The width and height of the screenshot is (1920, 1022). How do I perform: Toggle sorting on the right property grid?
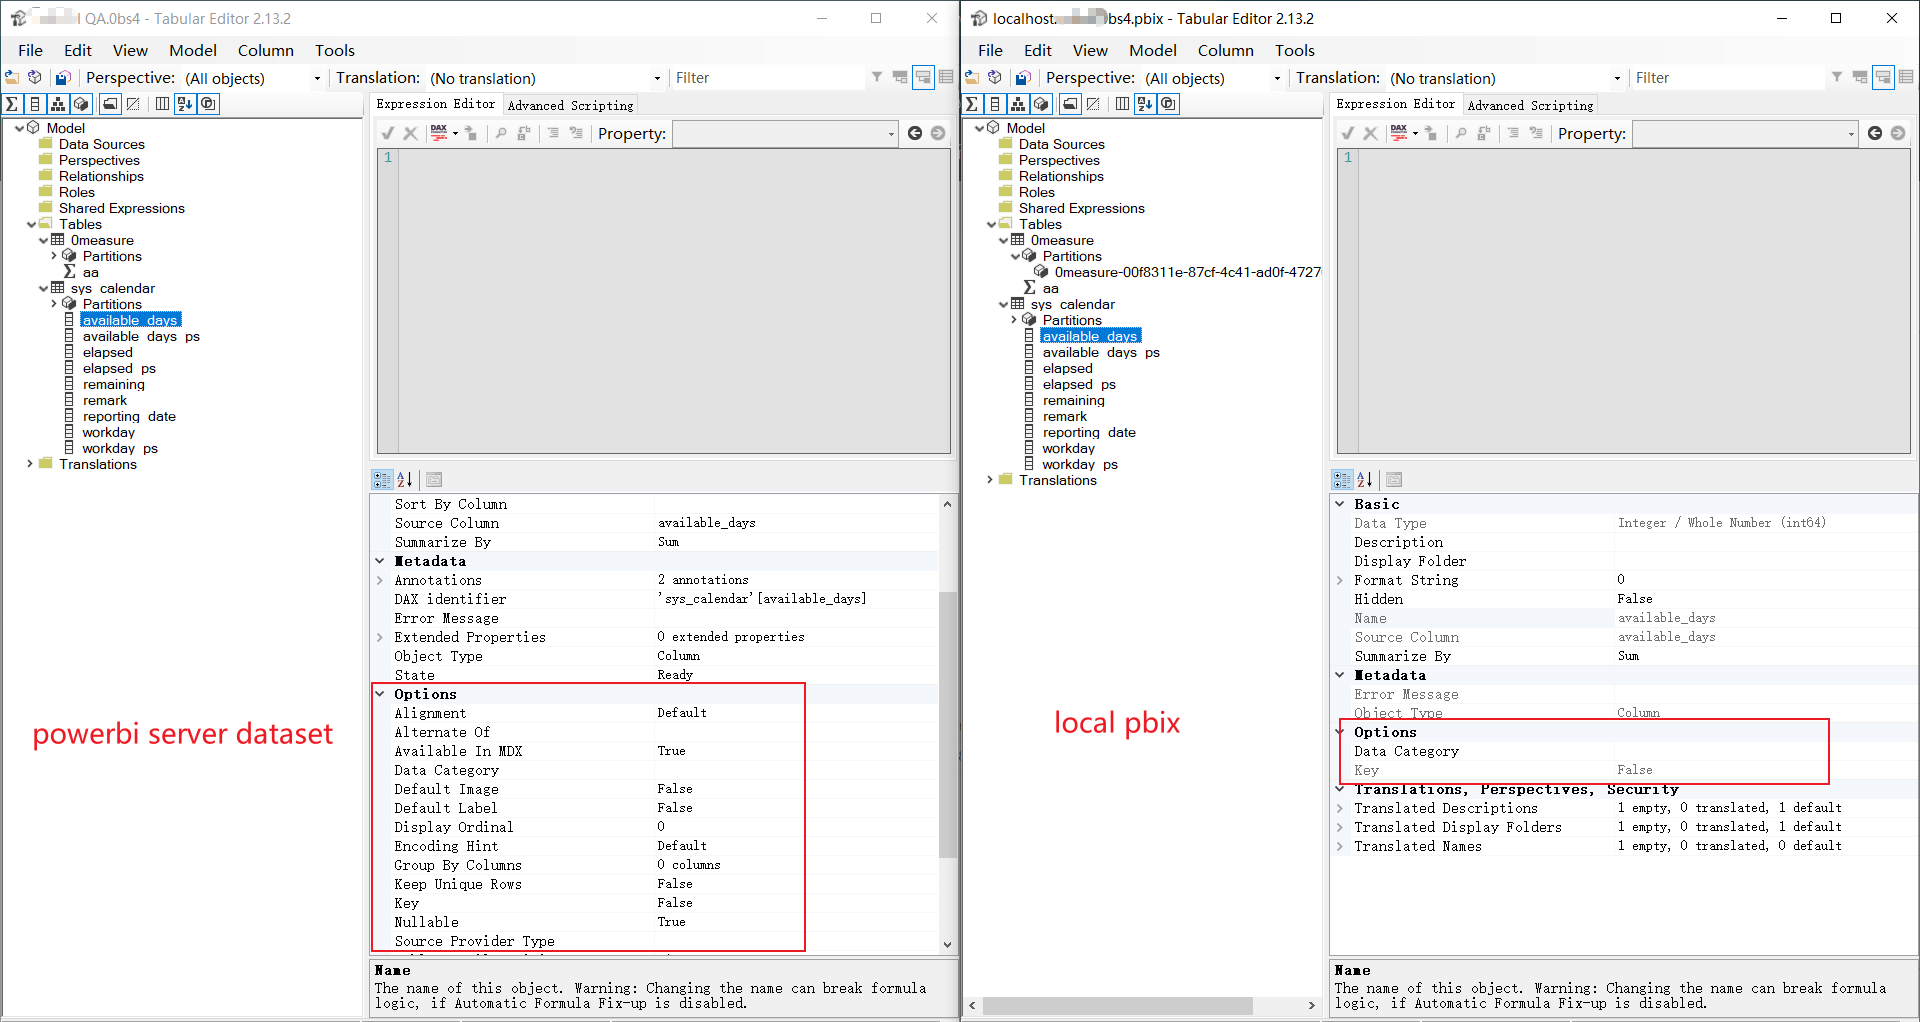[x=1364, y=479]
